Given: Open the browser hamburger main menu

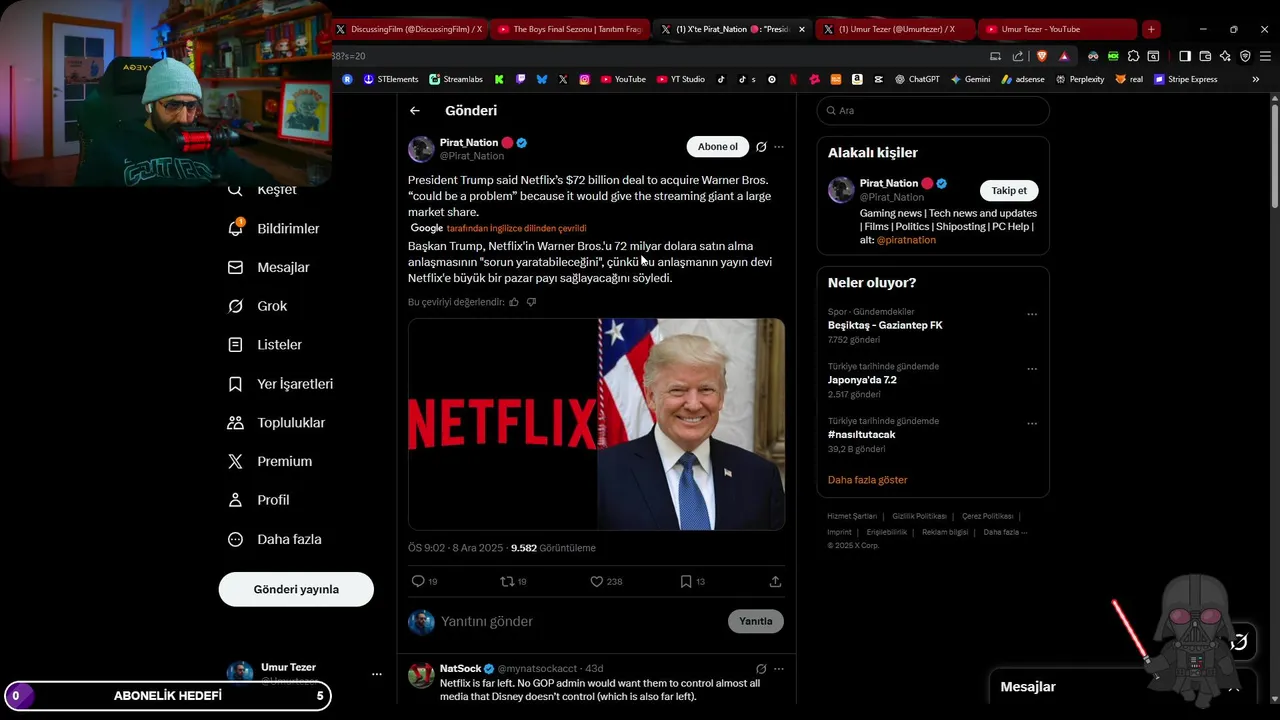Looking at the screenshot, I should pos(1265,56).
